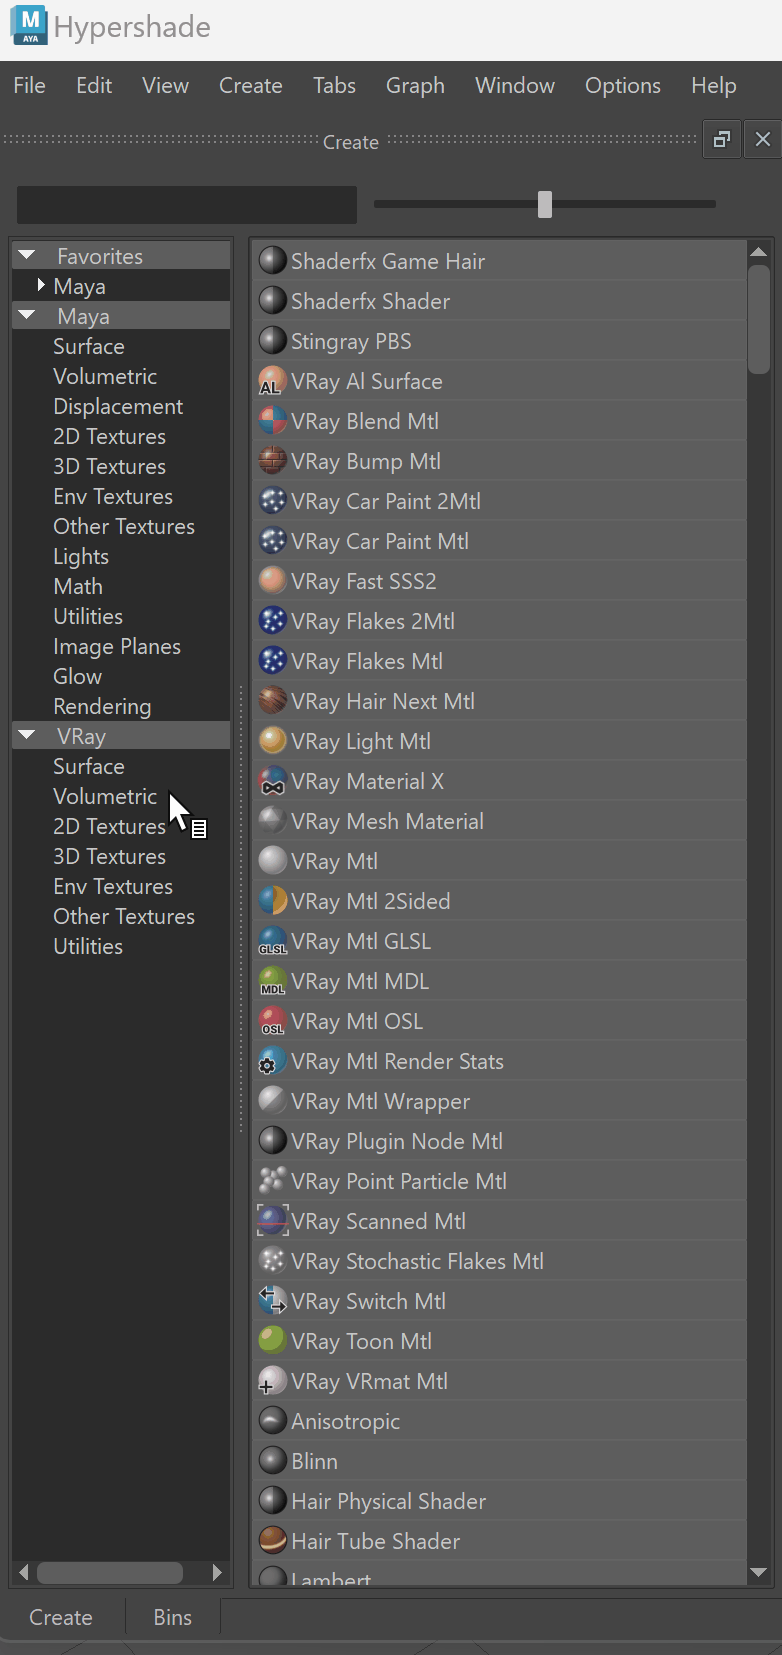Screen dimensions: 782x1655
Task: Click the Shaderfx Game Hair shader icon
Action: pyautogui.click(x=273, y=261)
